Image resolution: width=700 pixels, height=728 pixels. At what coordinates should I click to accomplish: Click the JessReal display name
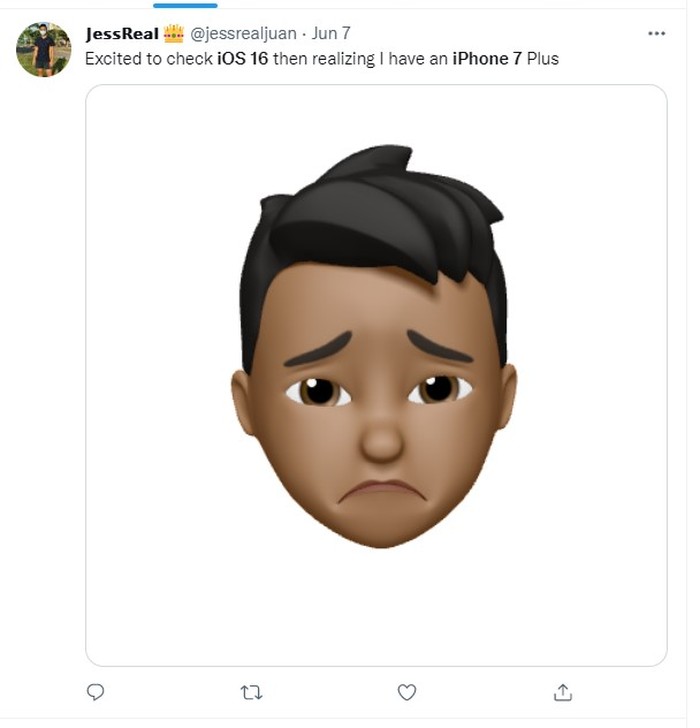click(122, 34)
